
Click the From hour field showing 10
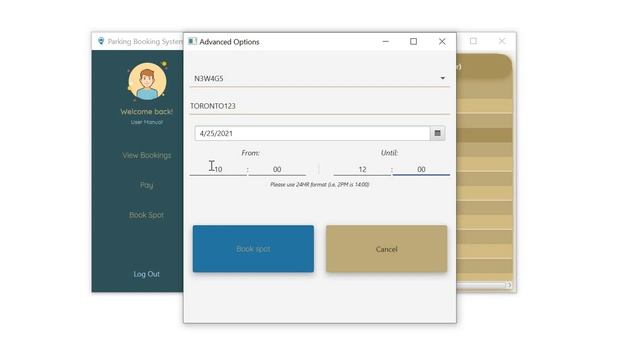click(218, 169)
